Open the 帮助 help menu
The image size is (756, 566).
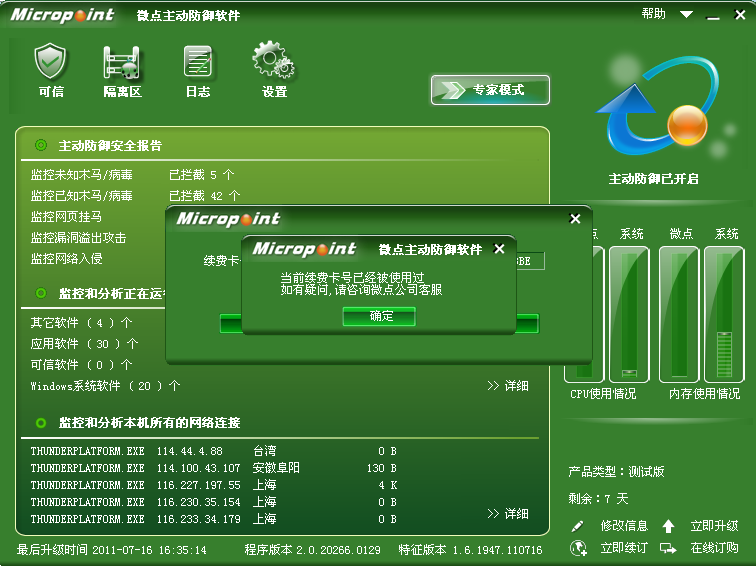(653, 14)
